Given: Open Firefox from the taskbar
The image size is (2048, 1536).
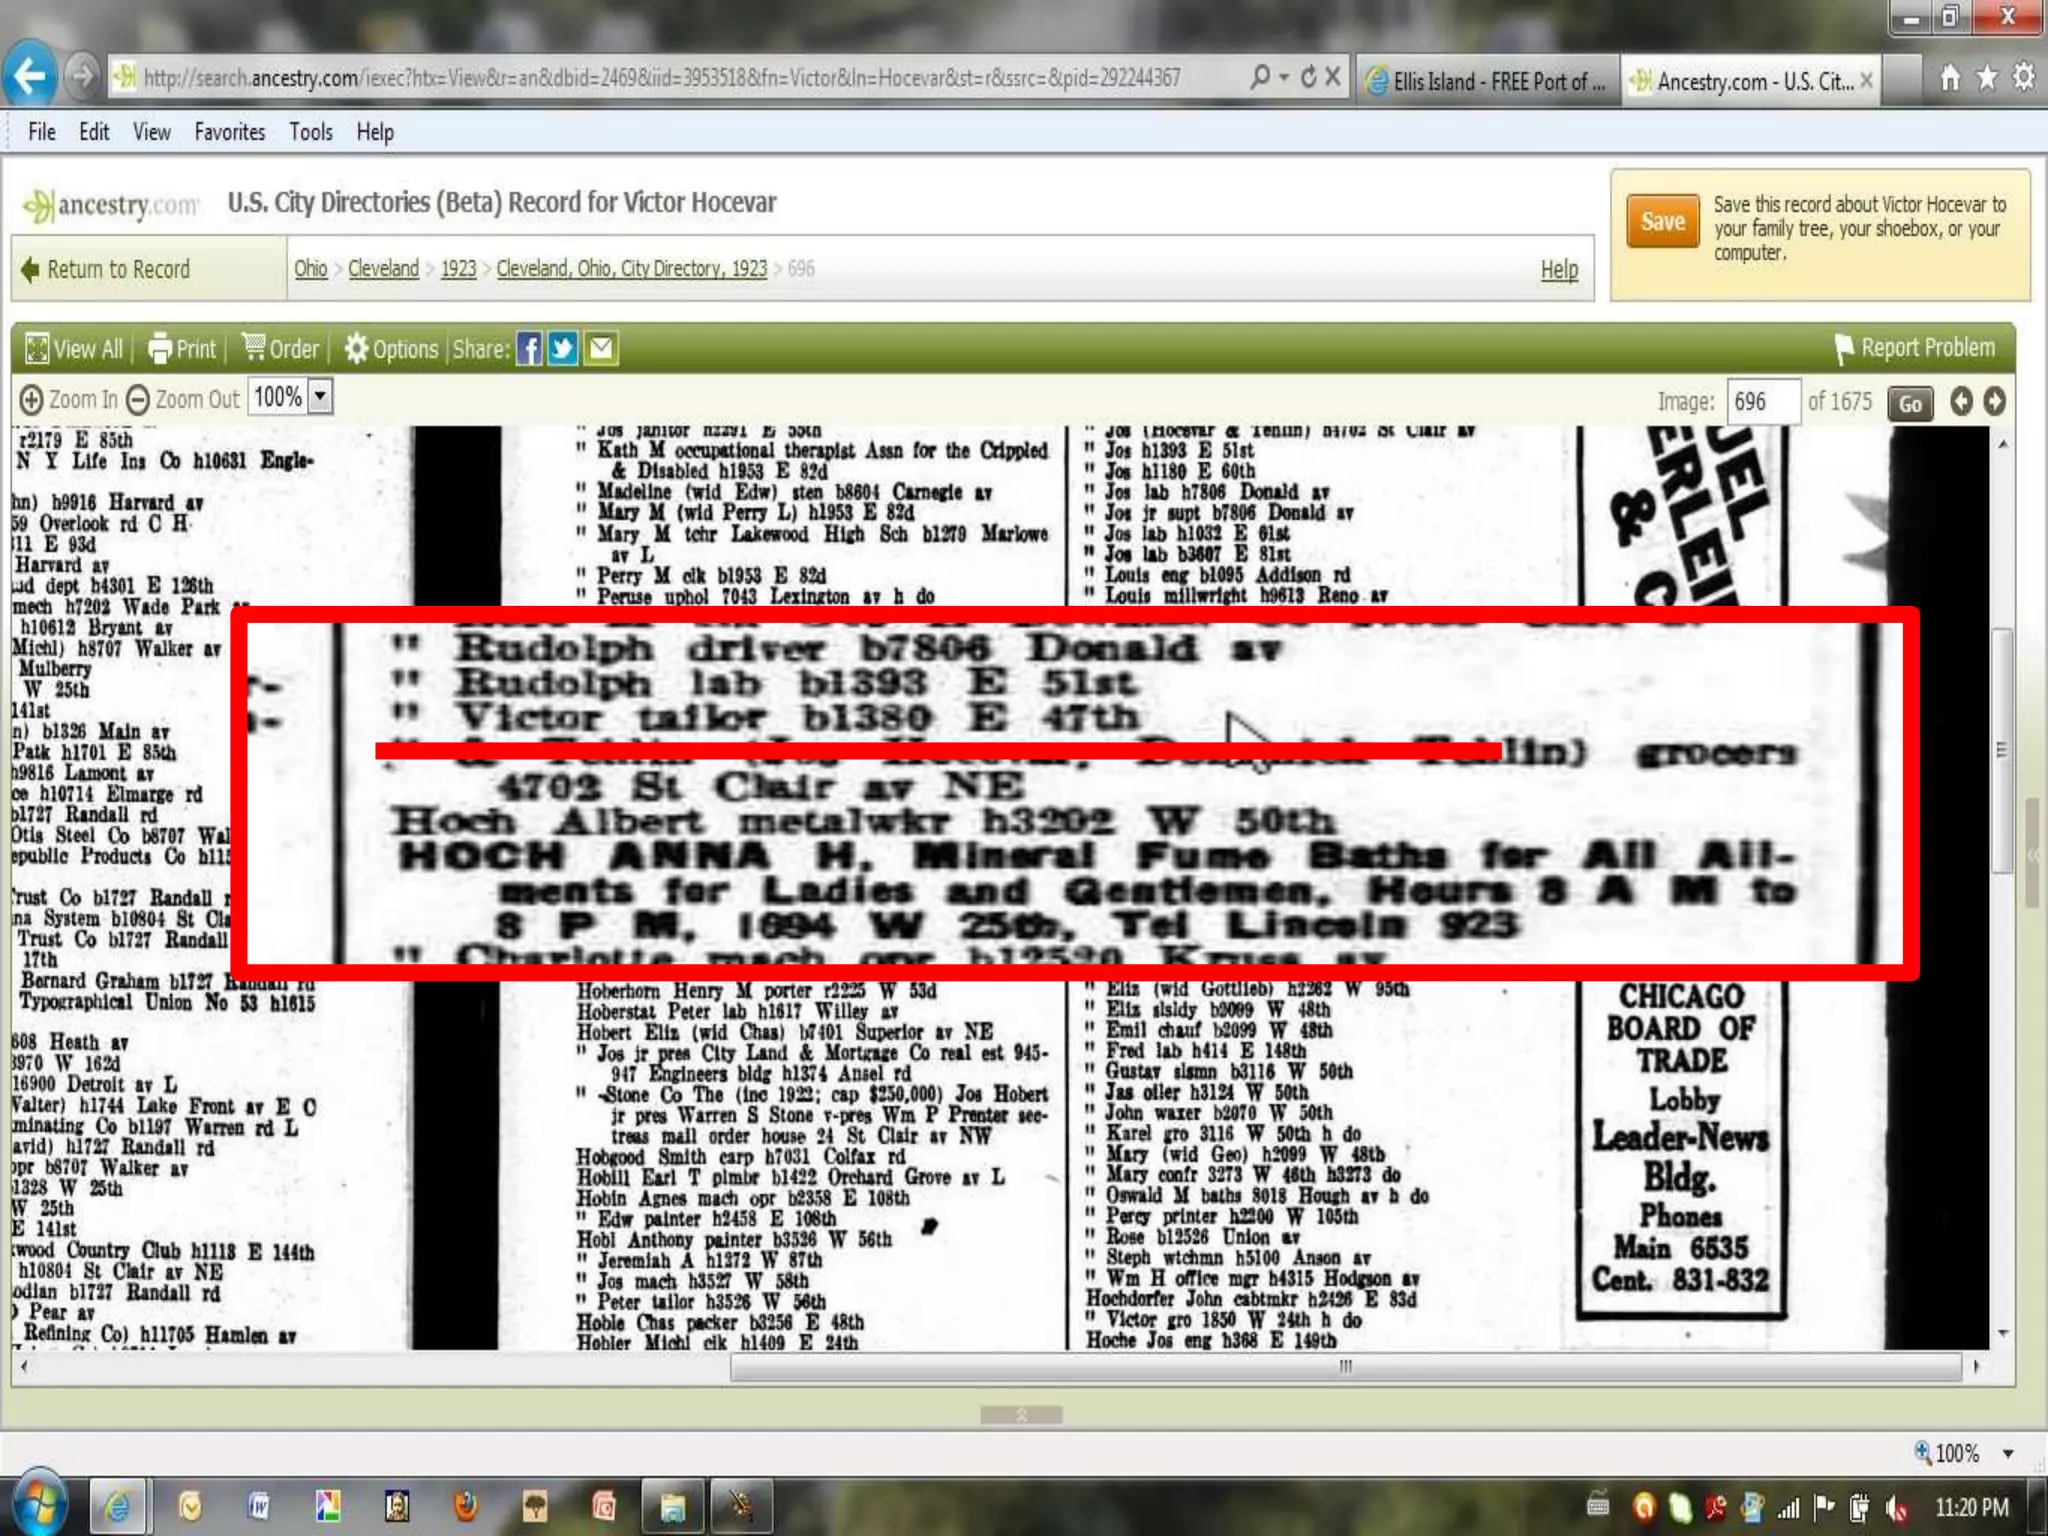Looking at the screenshot, I should coord(466,1505).
